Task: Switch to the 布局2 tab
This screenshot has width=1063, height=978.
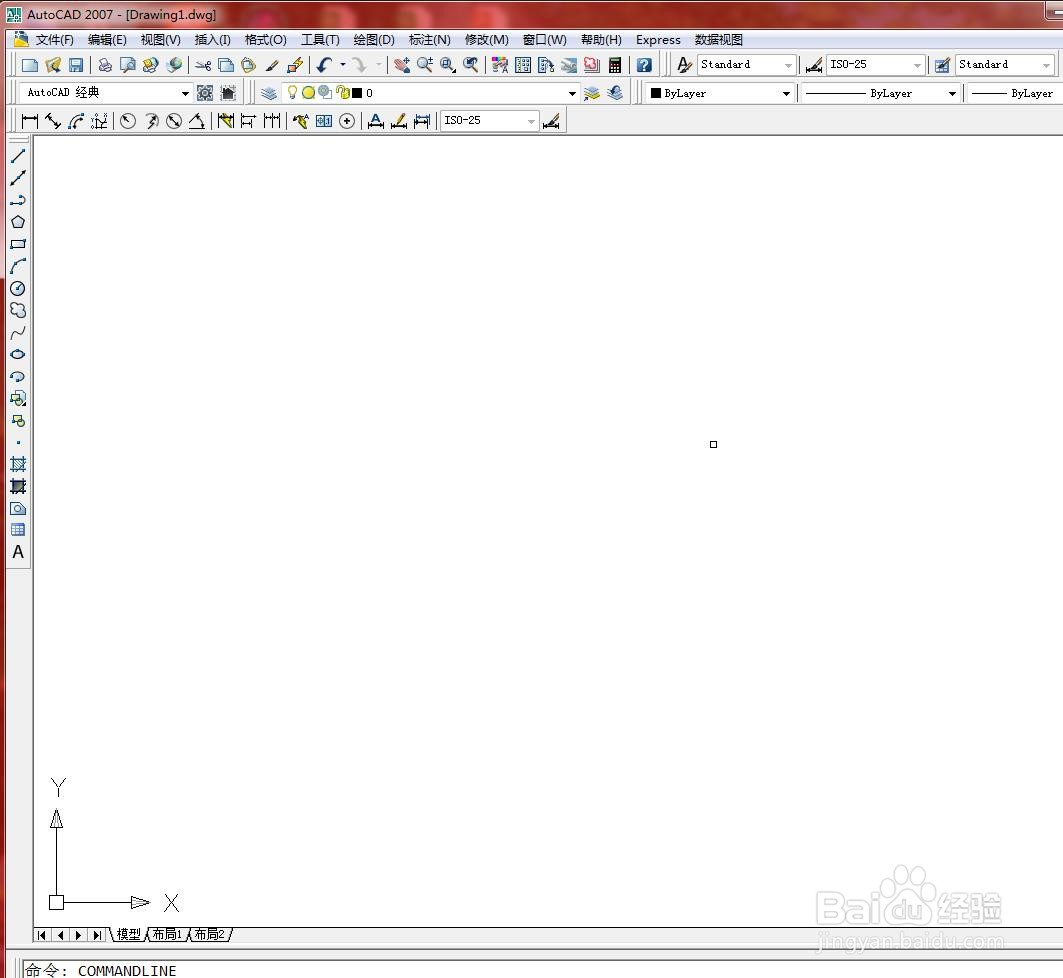Action: [209, 935]
